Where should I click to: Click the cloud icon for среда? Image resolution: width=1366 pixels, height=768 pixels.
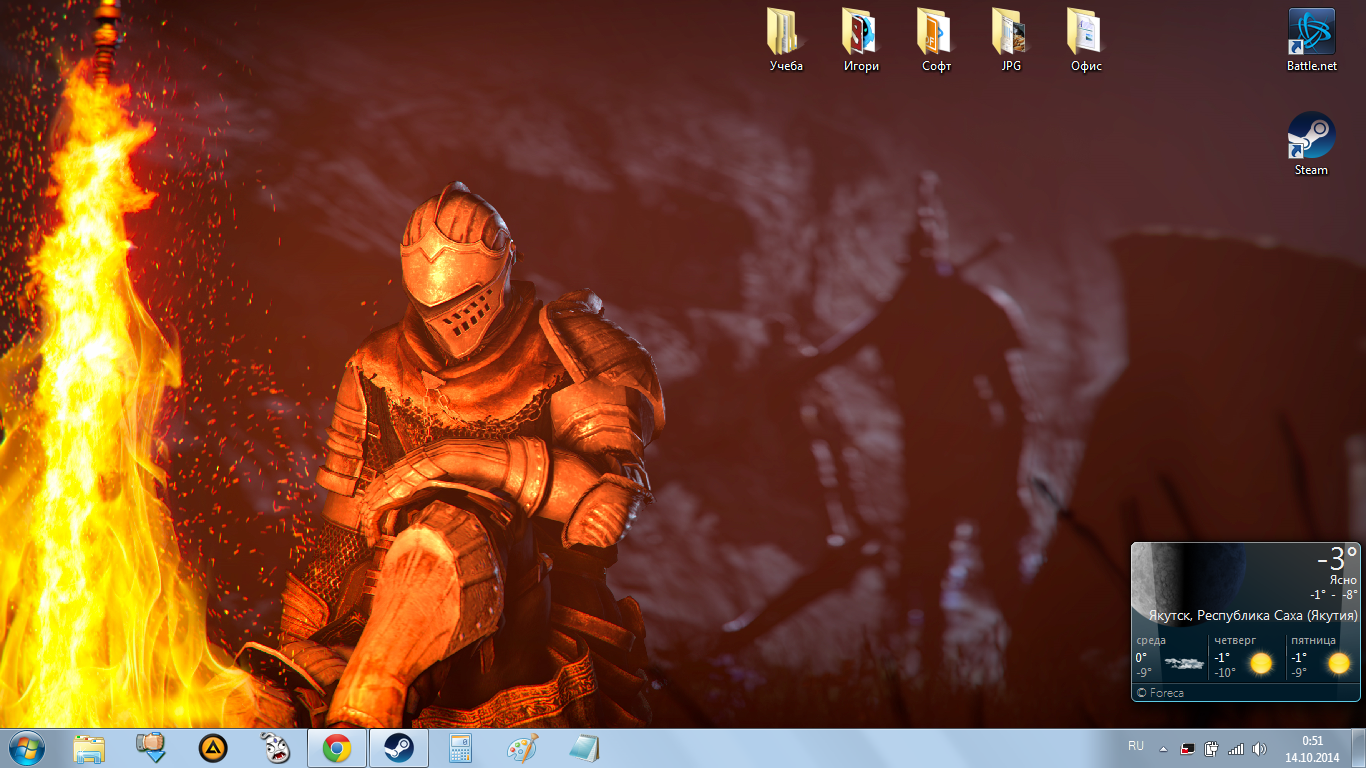(x=1185, y=662)
